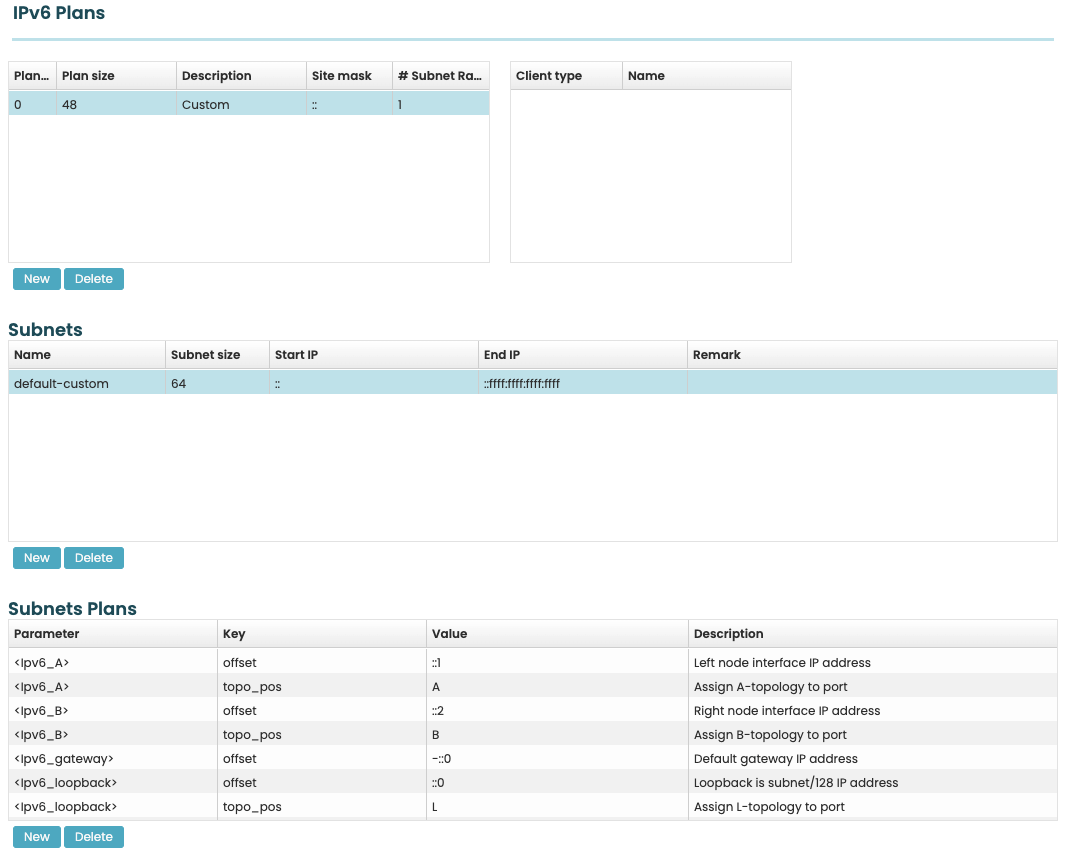This screenshot has width=1070, height=859.
Task: Click the Start IP column header
Action: pos(373,355)
